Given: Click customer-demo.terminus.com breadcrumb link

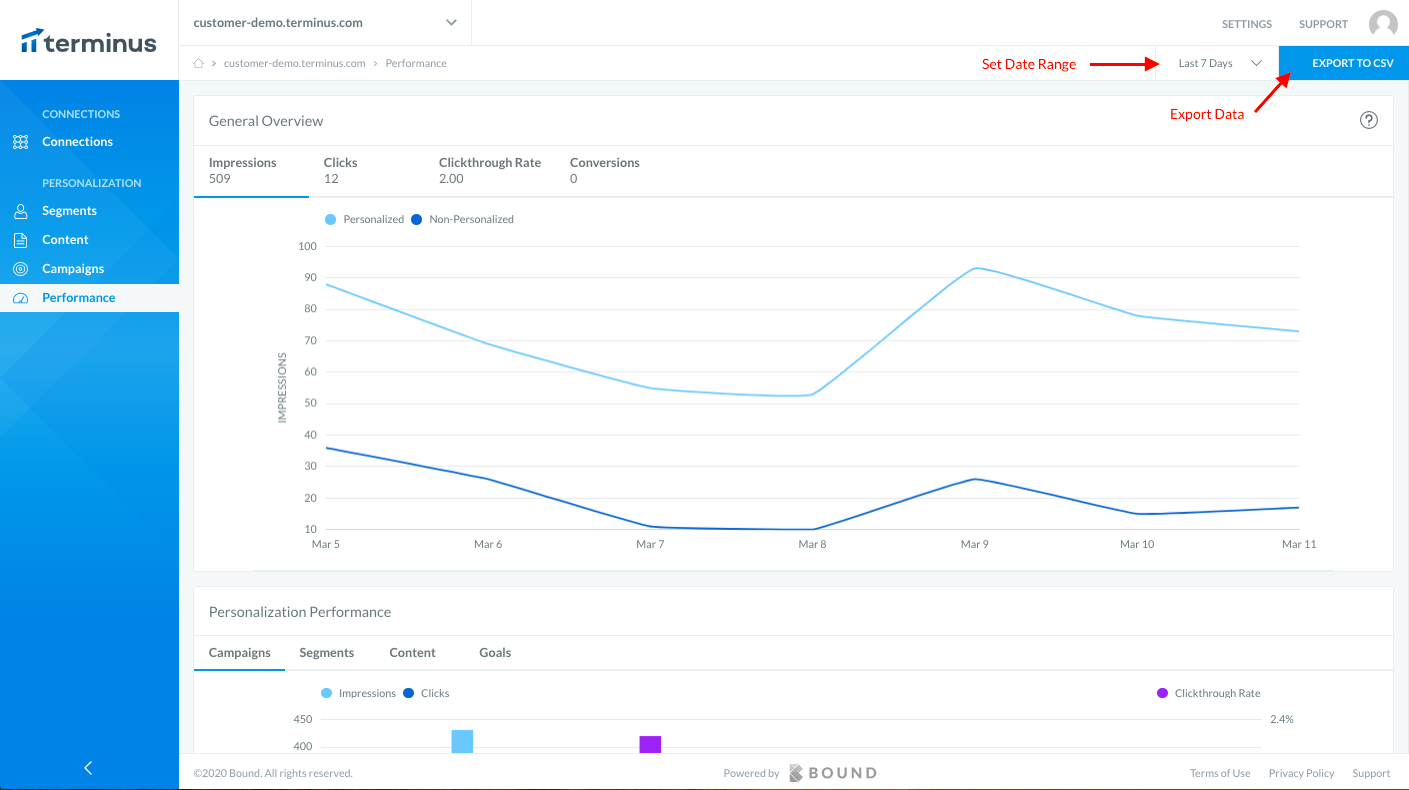Looking at the screenshot, I should pos(295,63).
